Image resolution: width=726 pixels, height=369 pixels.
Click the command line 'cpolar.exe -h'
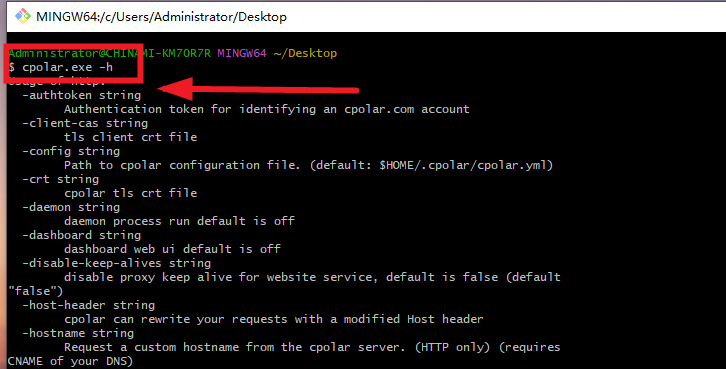click(61, 67)
